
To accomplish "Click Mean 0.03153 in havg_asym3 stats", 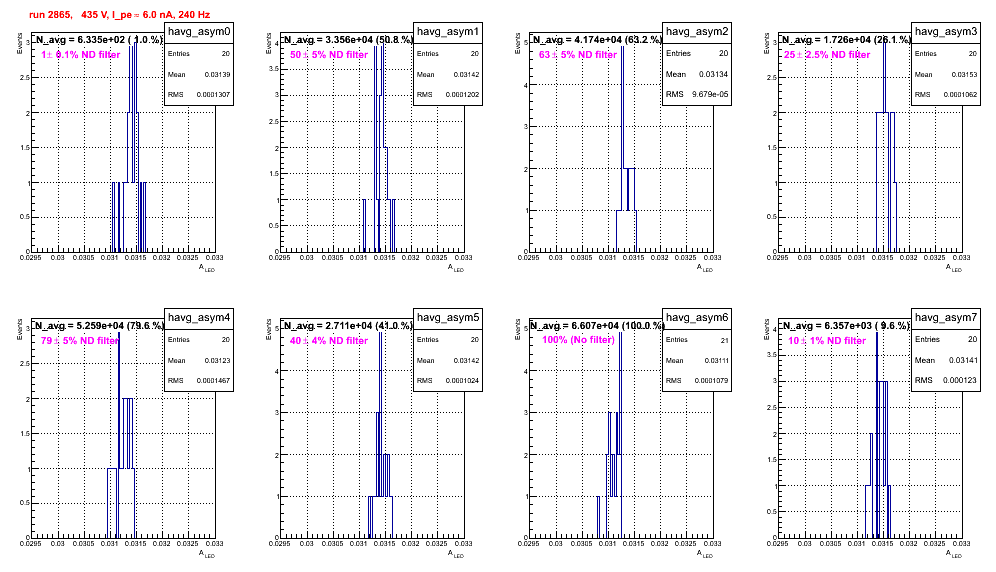I will pyautogui.click(x=946, y=74).
